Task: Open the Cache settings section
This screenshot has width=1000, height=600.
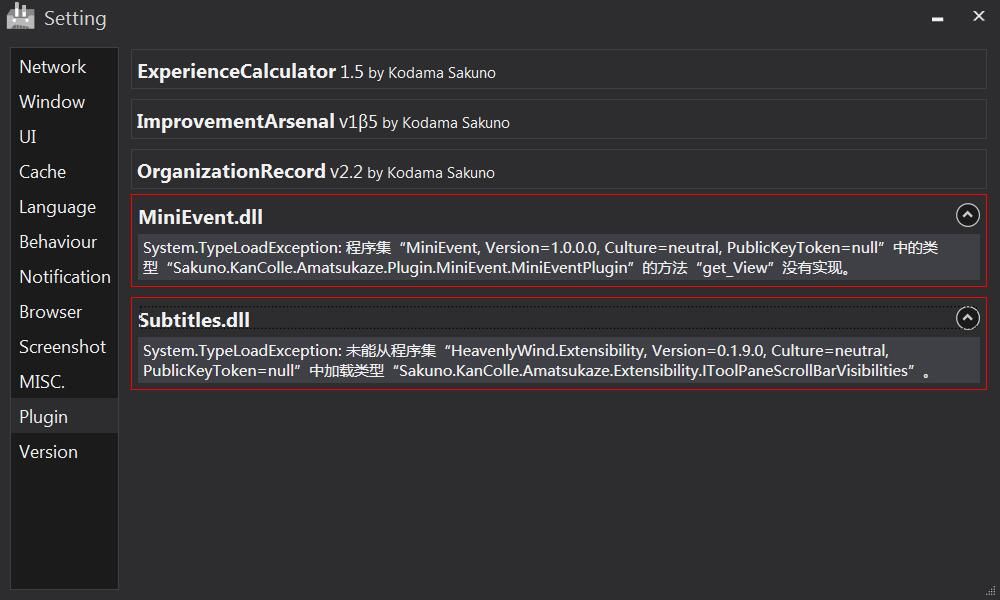Action: coord(64,172)
